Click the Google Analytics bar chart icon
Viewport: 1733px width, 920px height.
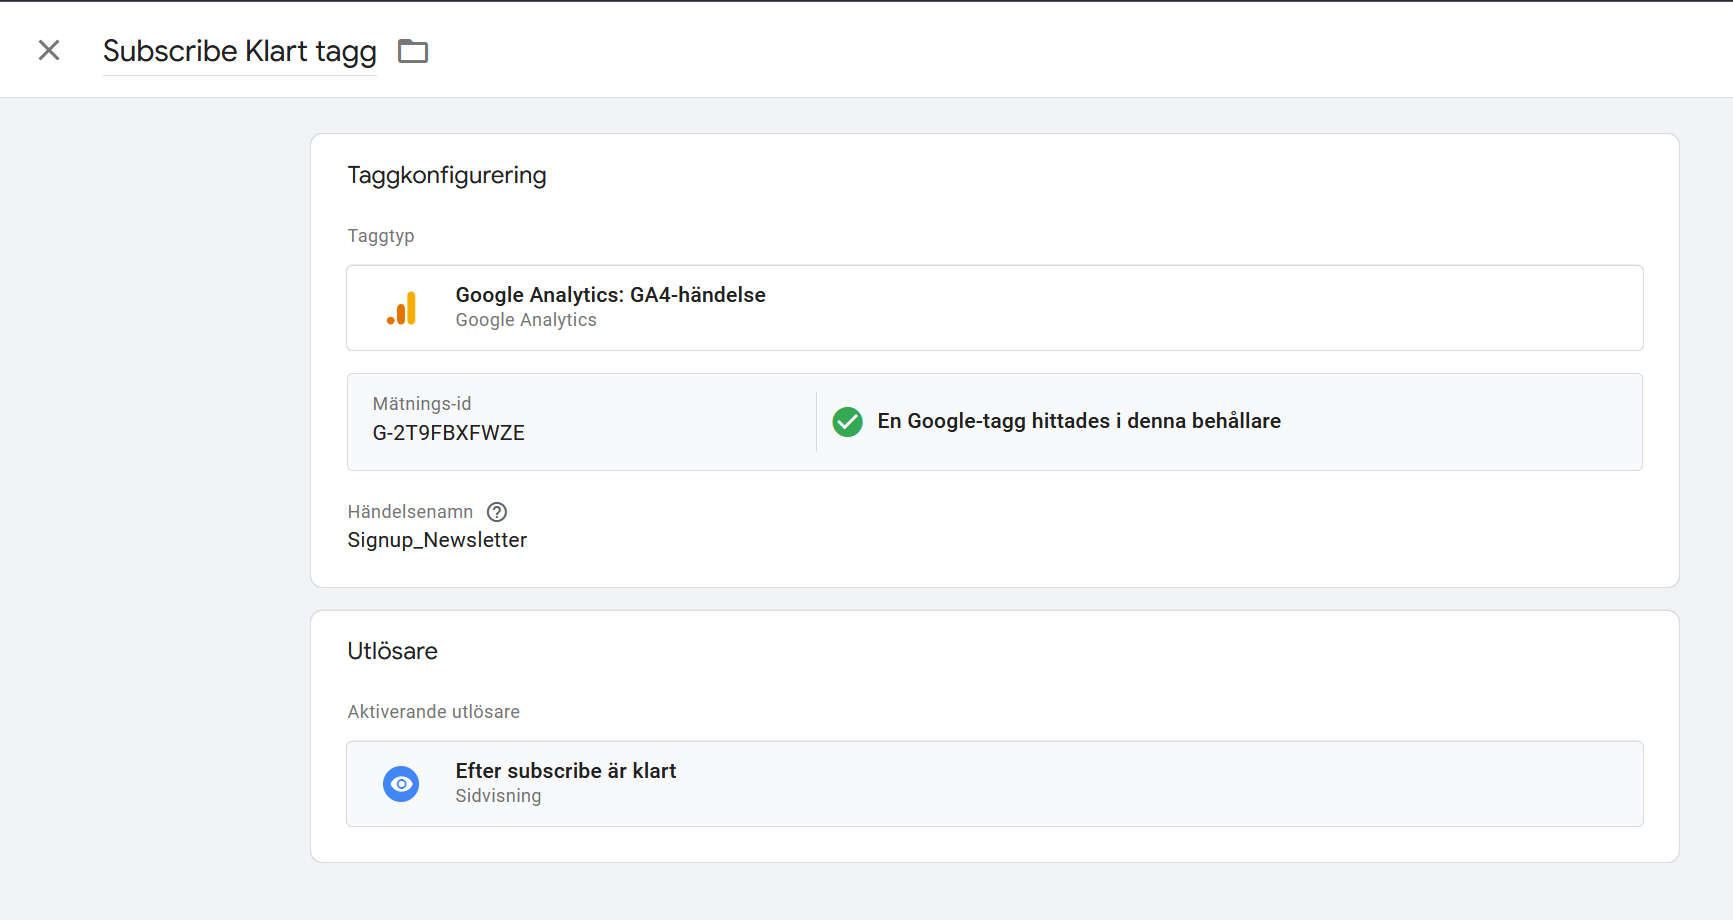click(x=401, y=308)
